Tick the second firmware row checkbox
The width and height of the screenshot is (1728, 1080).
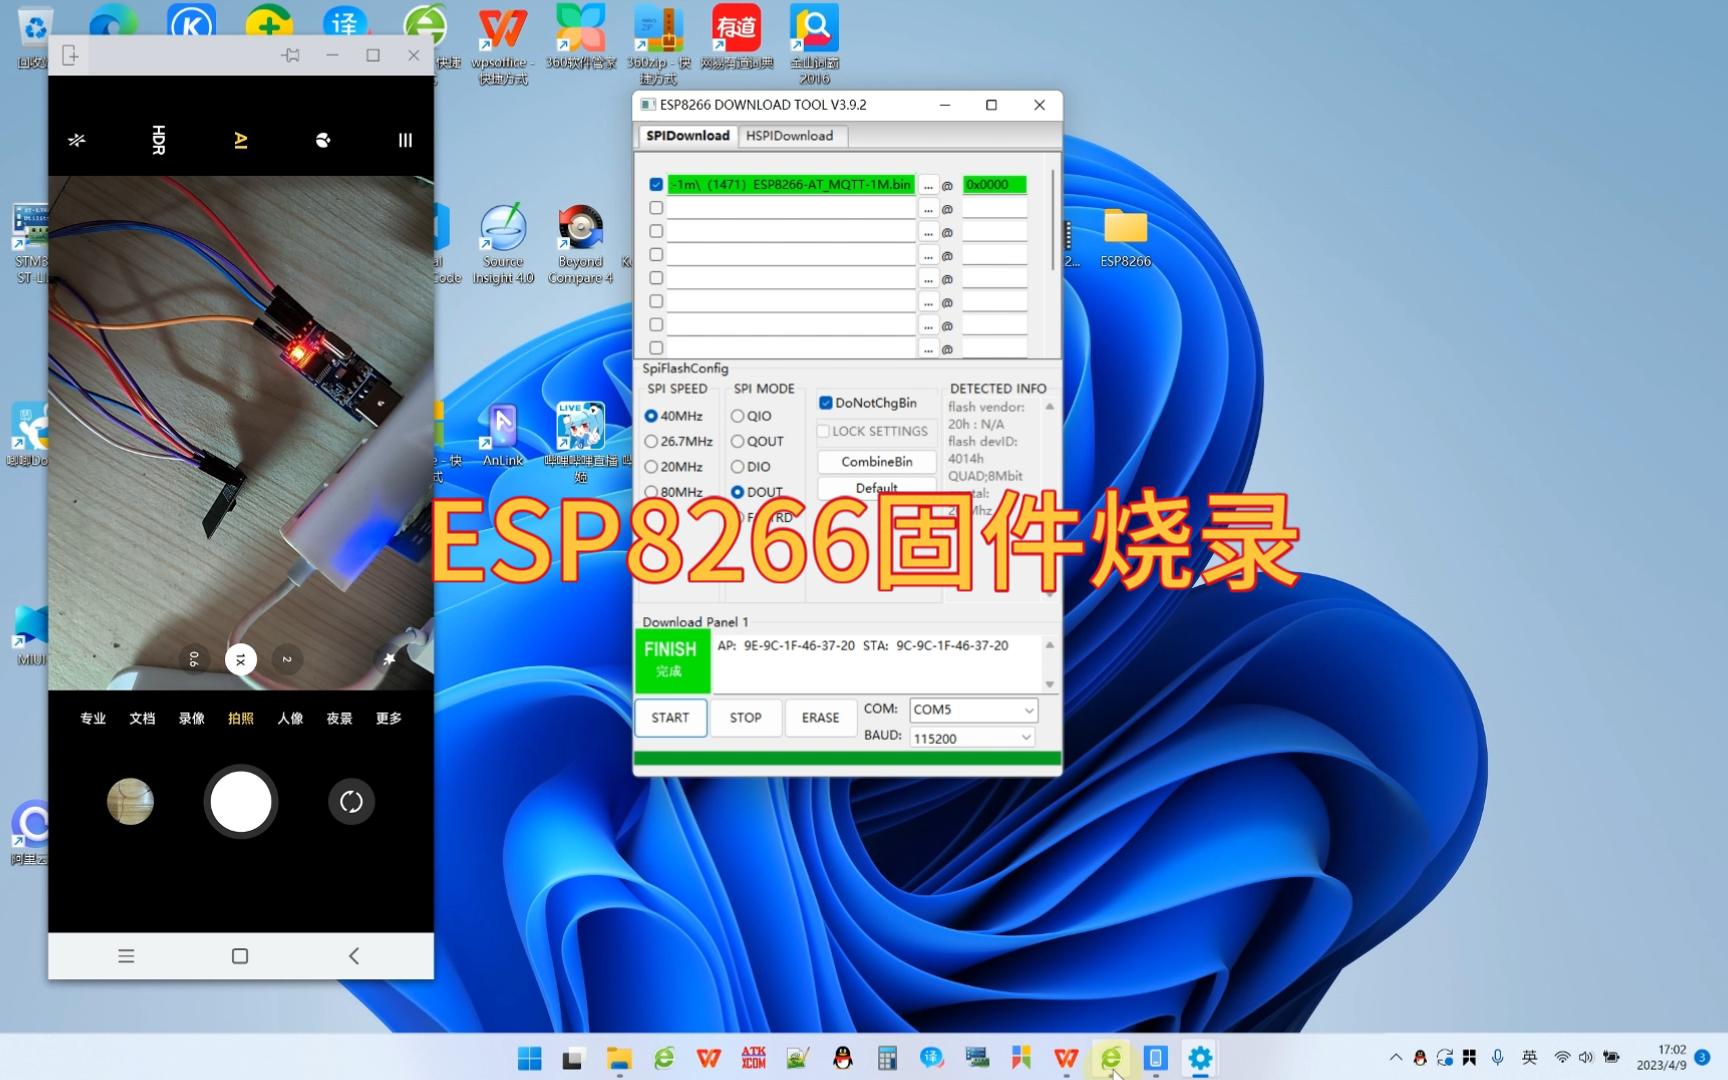pos(656,208)
